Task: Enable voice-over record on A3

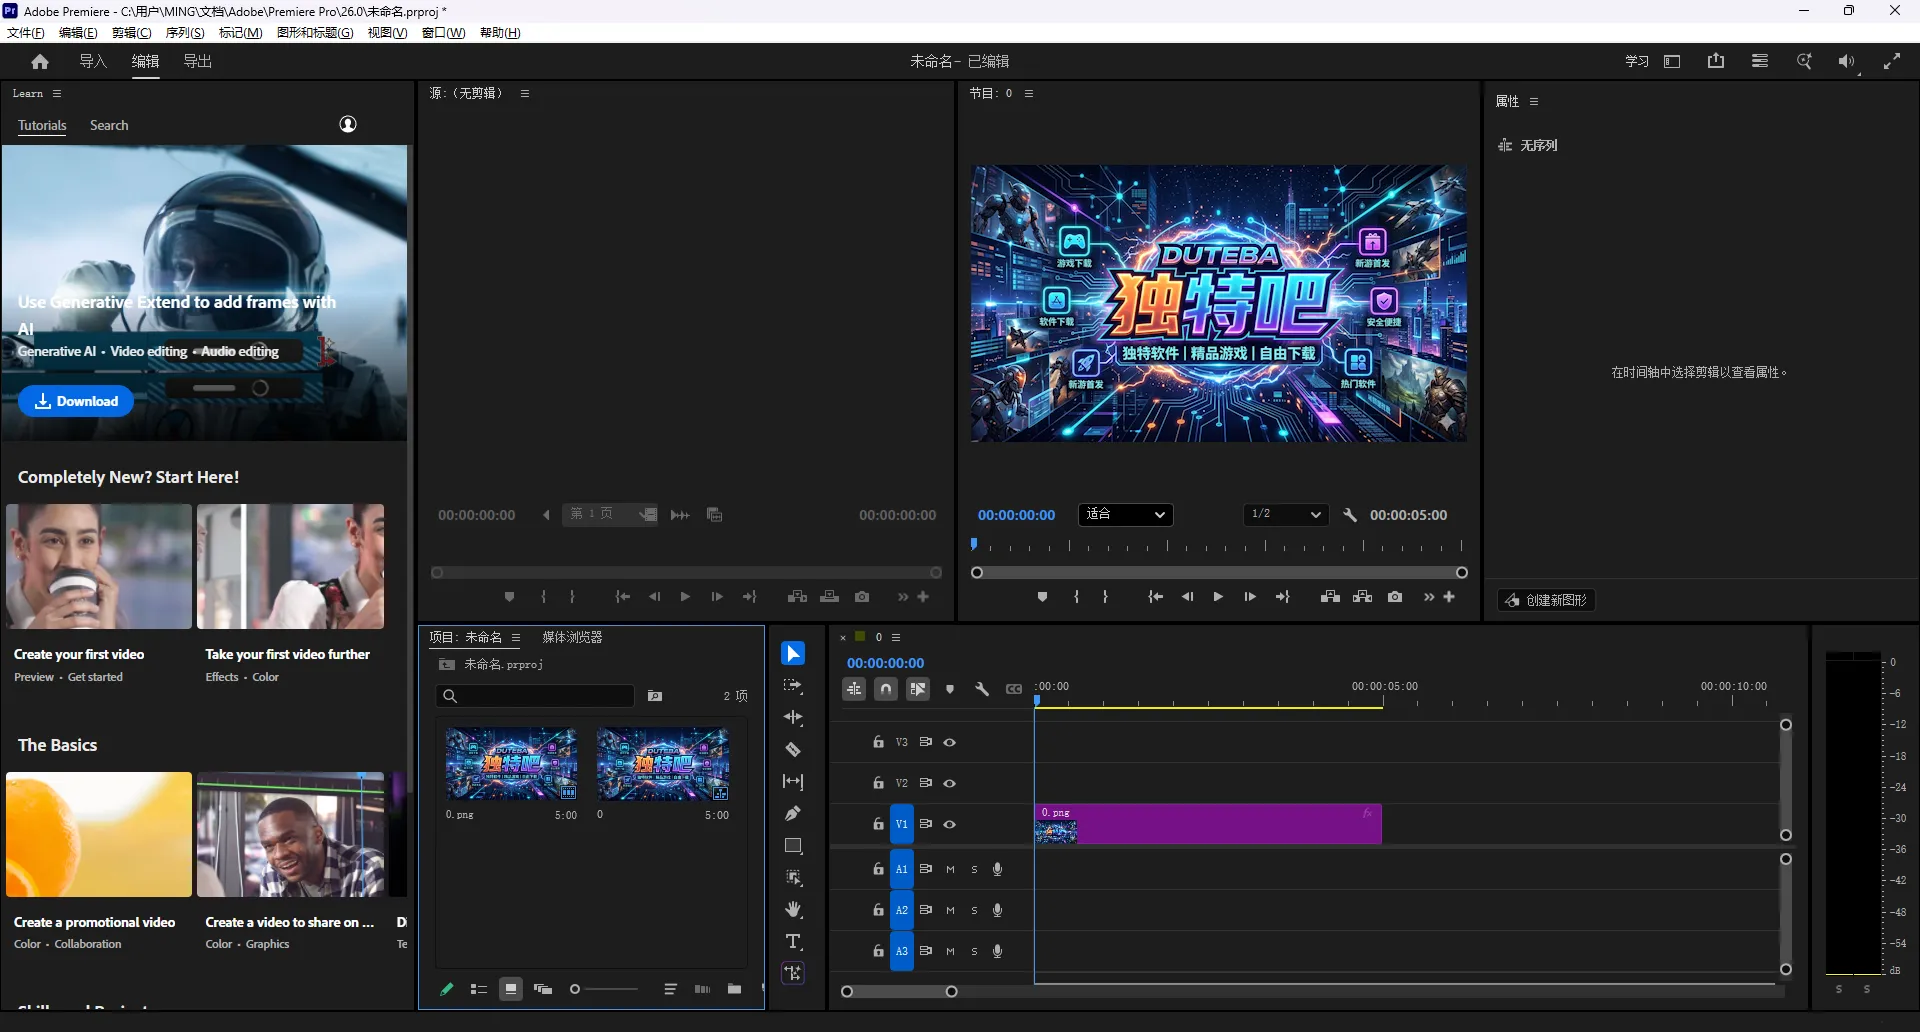Action: 997,951
